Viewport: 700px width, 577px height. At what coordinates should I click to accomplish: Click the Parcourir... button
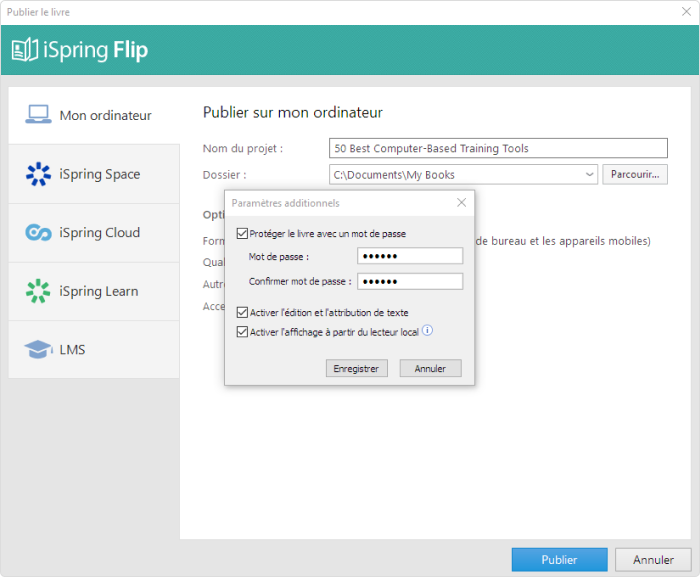click(635, 174)
